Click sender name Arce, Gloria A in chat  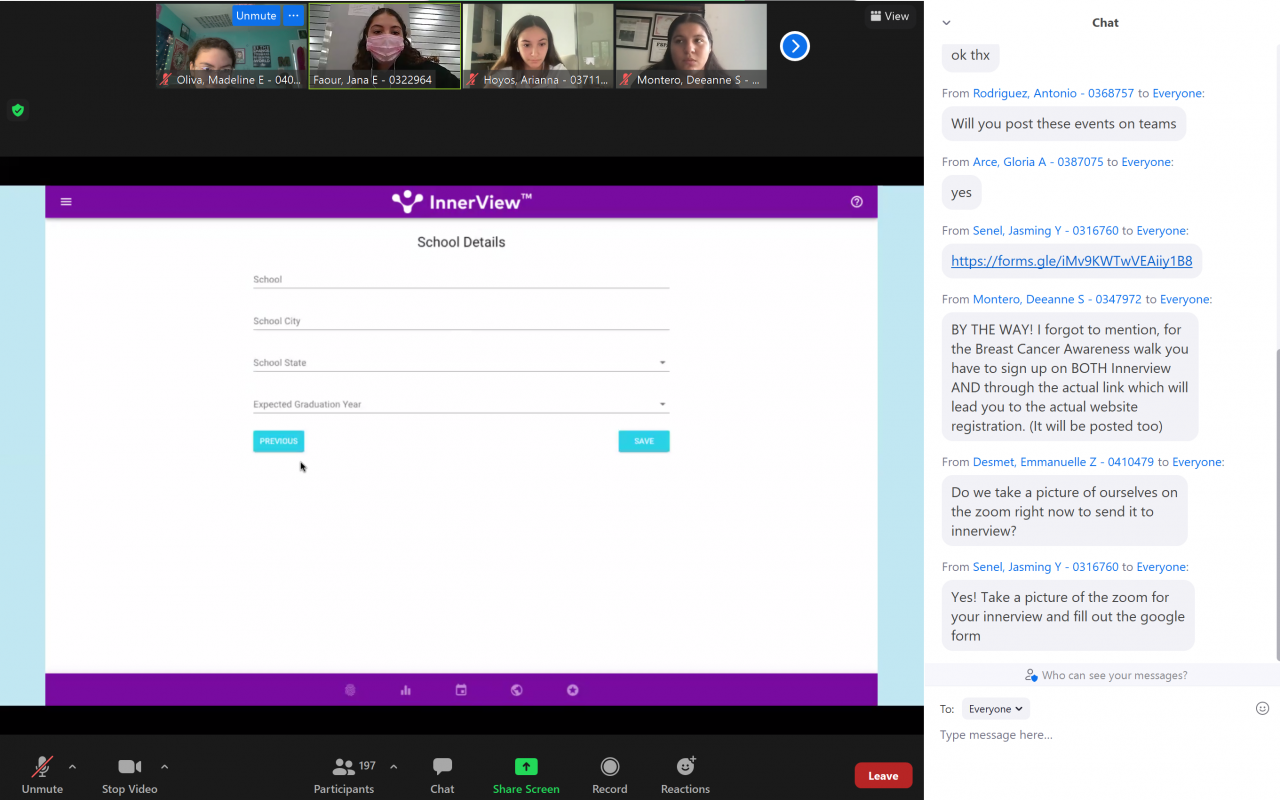1038,162
